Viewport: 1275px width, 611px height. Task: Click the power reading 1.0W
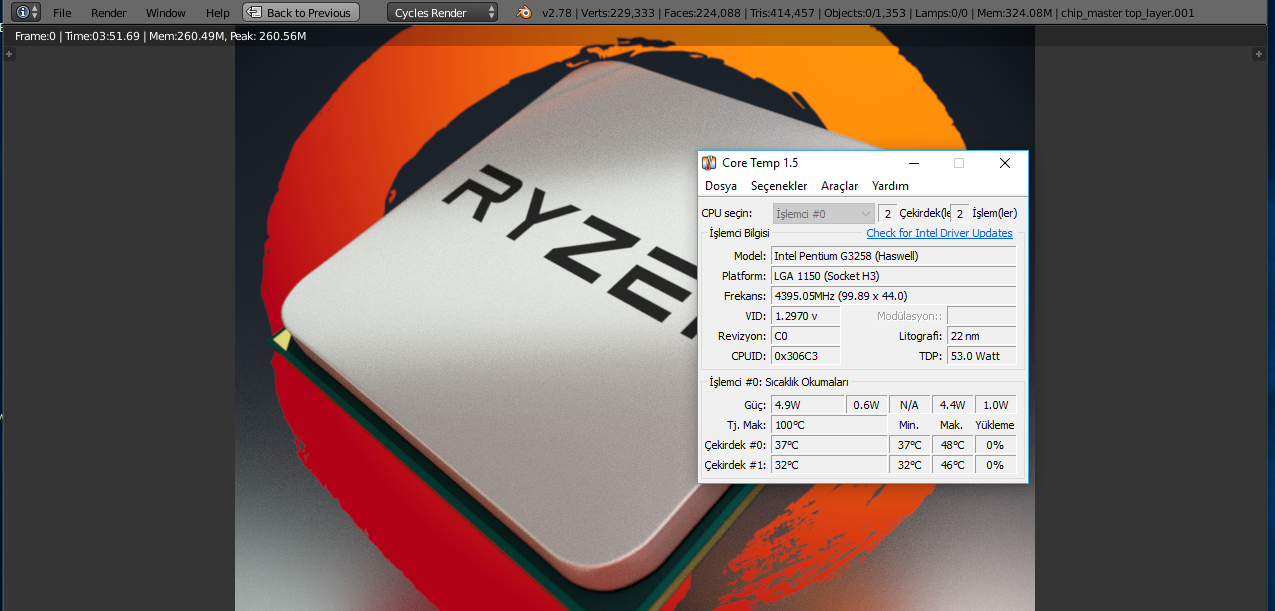point(995,405)
